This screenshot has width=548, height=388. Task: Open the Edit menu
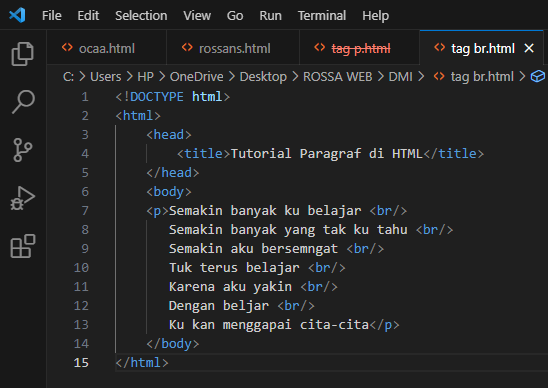click(88, 15)
